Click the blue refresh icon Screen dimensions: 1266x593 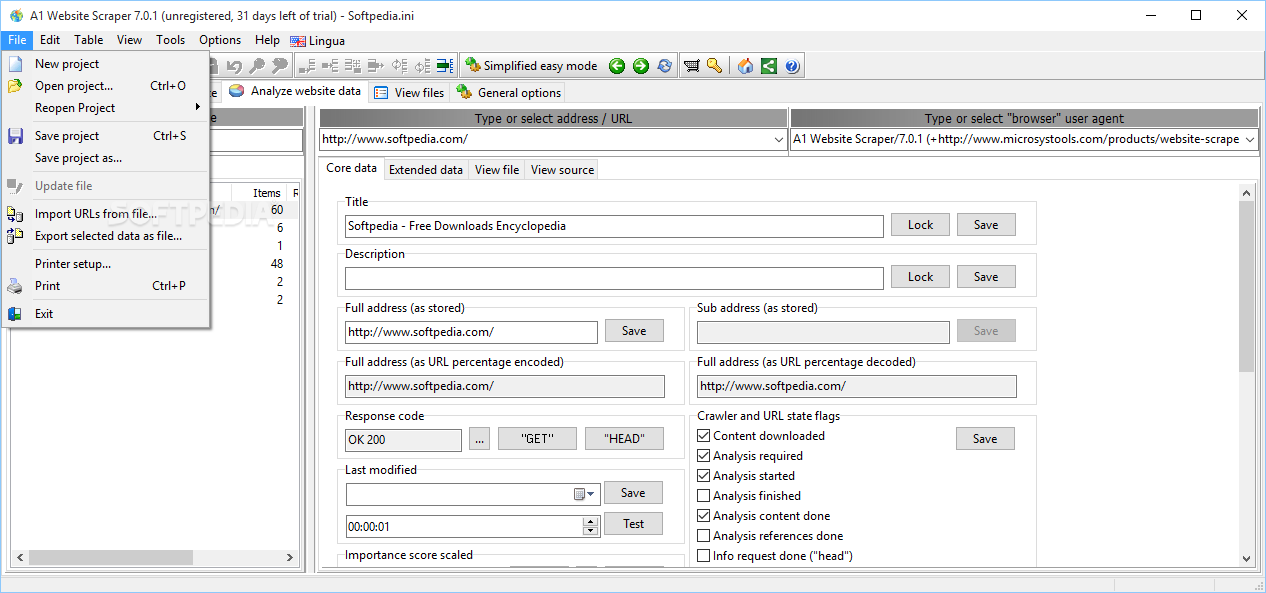tap(664, 66)
